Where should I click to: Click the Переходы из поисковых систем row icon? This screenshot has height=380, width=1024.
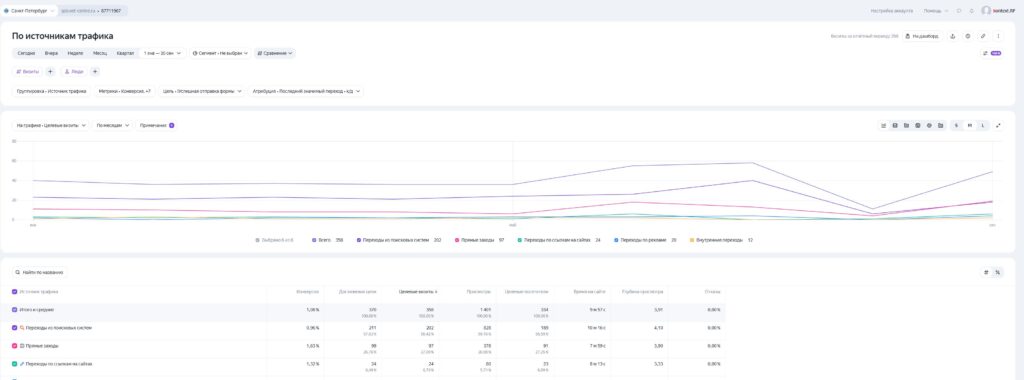(x=22, y=328)
